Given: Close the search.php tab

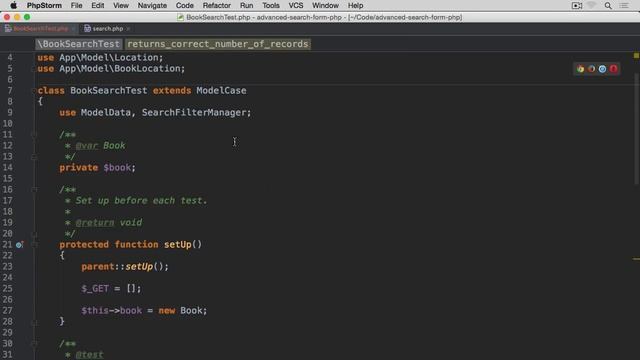Looking at the screenshot, I should [x=128, y=29].
